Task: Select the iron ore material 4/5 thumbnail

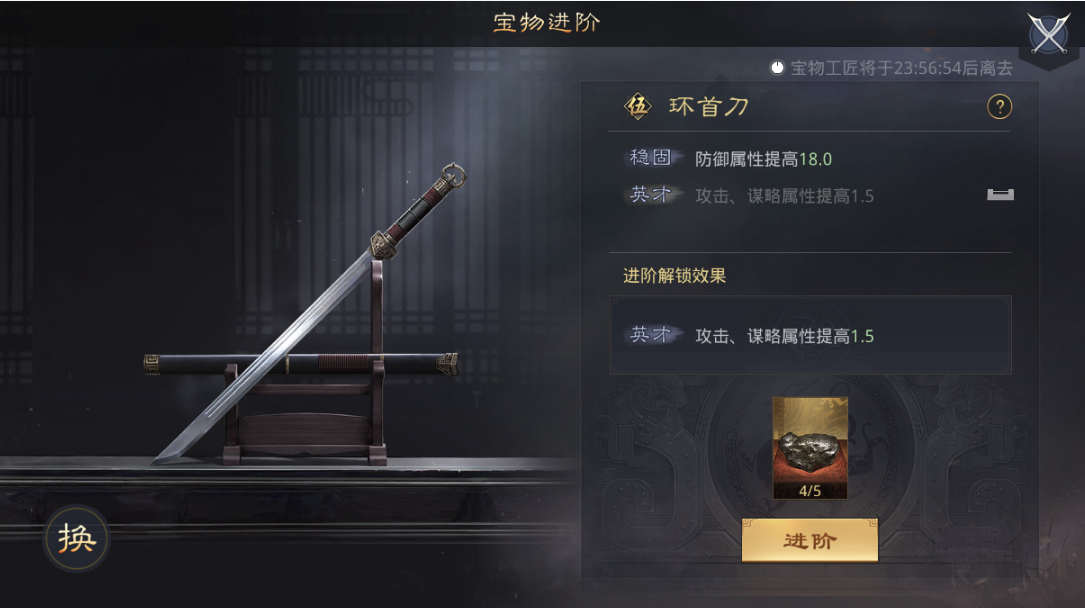Action: 810,448
